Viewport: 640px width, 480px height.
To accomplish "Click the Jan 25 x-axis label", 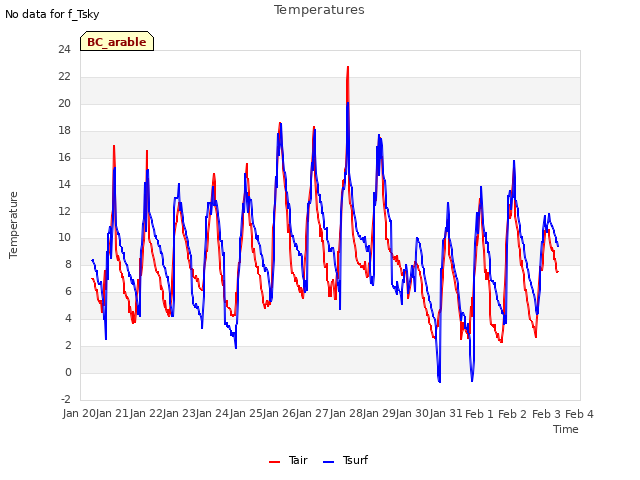I will [x=246, y=414].
